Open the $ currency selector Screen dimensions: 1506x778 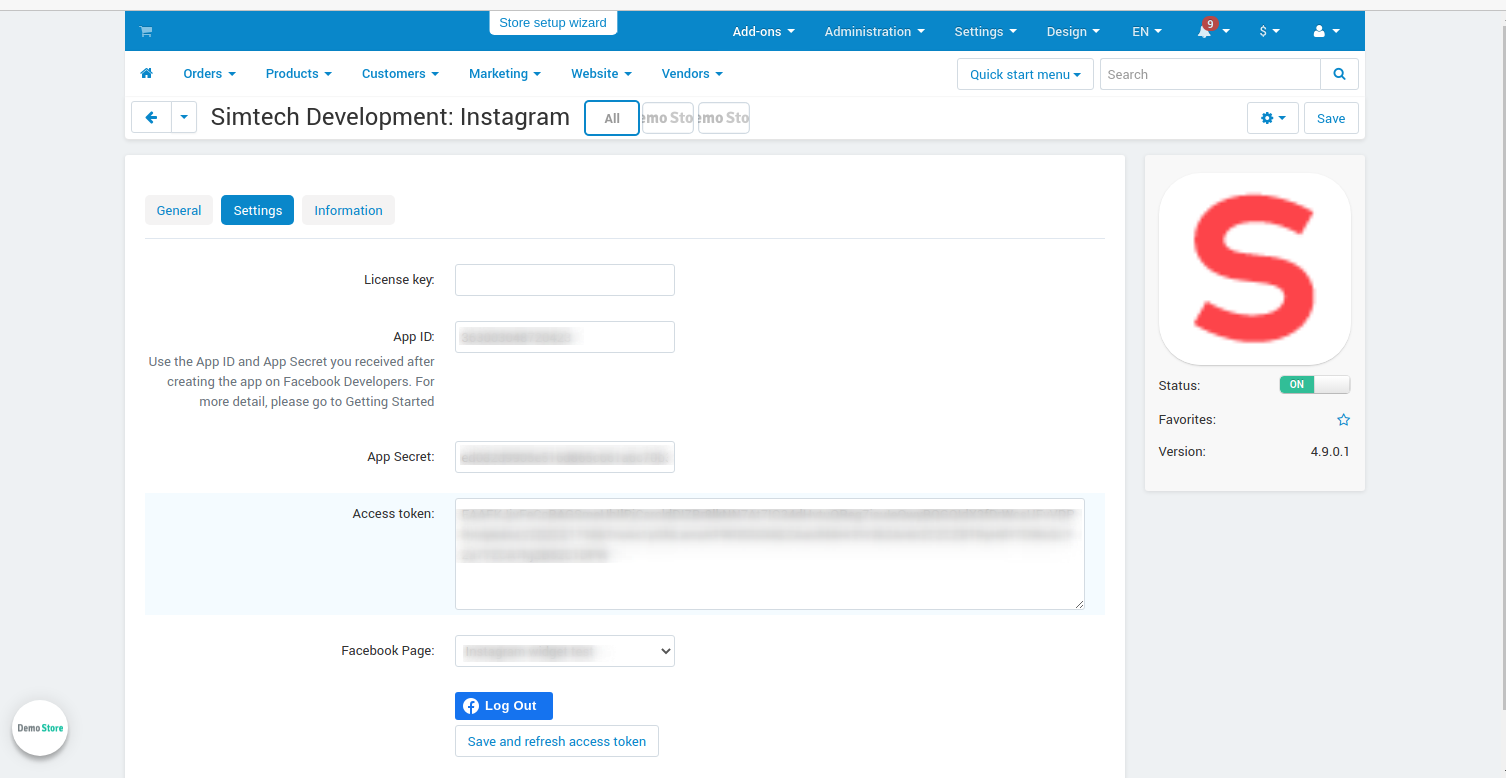tap(1270, 31)
